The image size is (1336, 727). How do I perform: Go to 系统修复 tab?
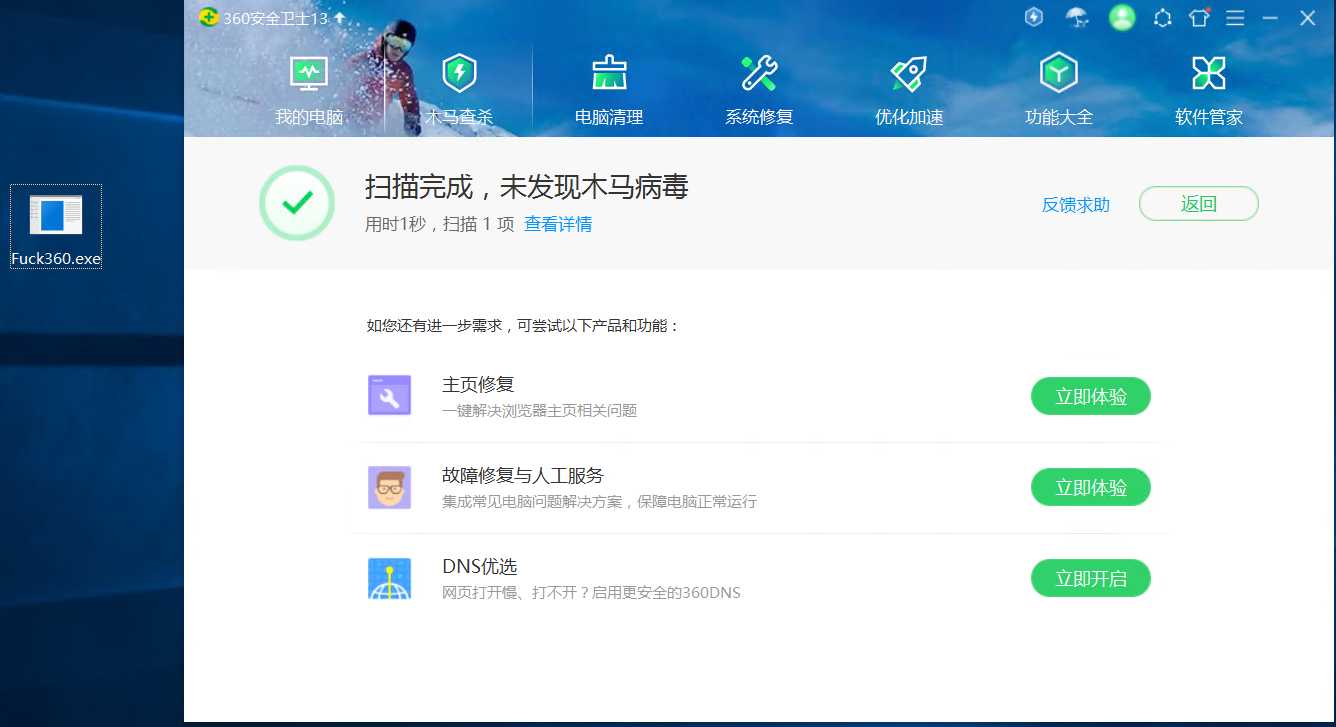pos(759,91)
